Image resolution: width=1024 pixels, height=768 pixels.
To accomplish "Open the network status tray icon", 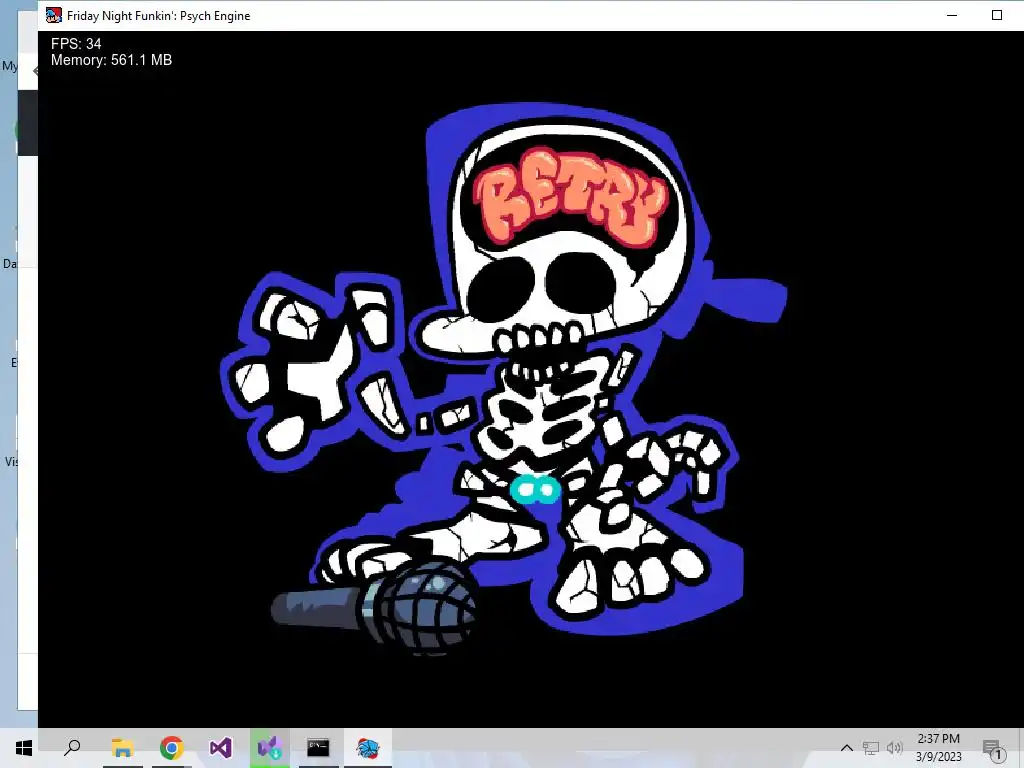I will [x=871, y=748].
